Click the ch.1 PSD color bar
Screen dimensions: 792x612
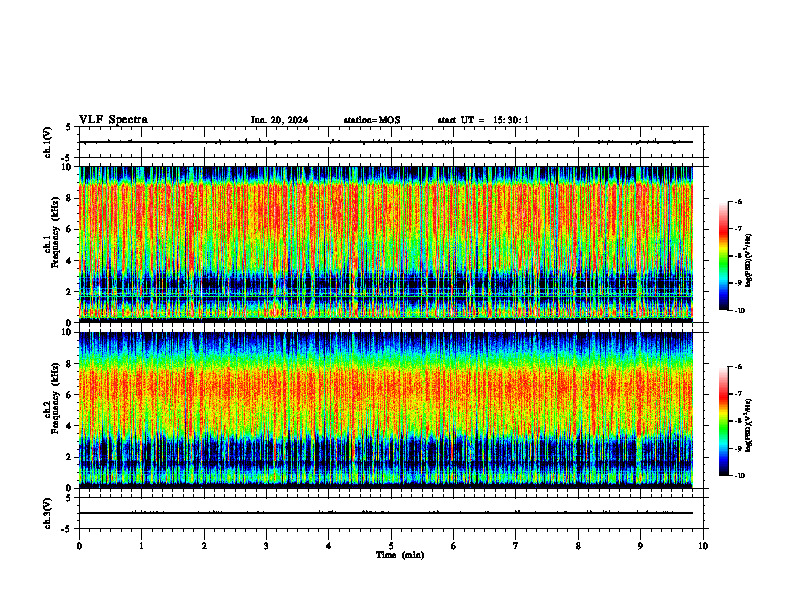[723, 256]
